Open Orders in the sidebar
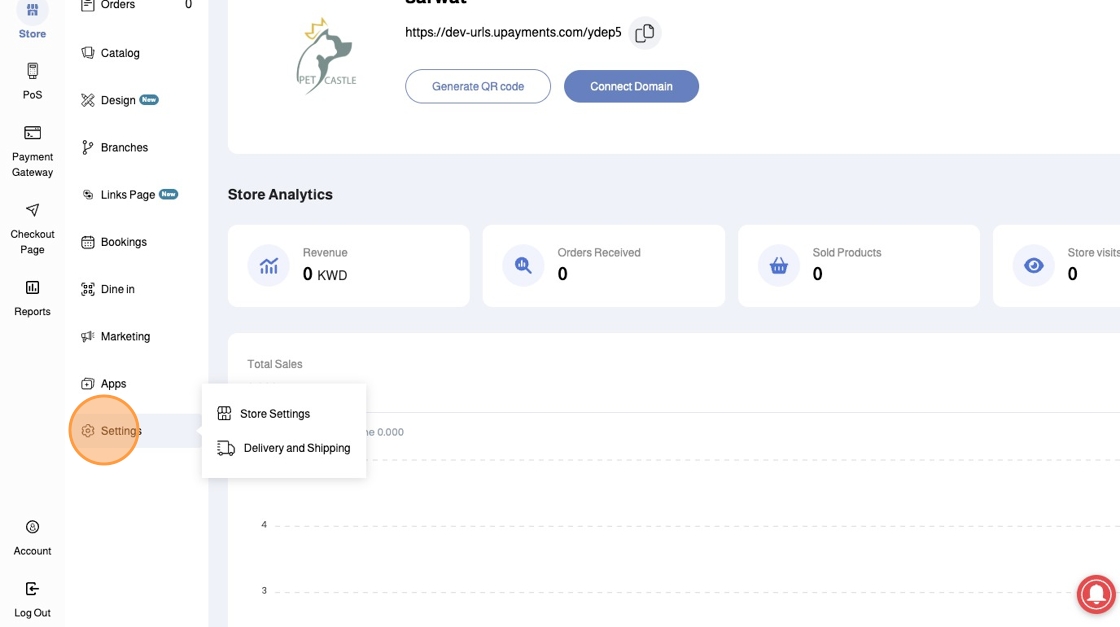1120x627 pixels. coord(136,5)
